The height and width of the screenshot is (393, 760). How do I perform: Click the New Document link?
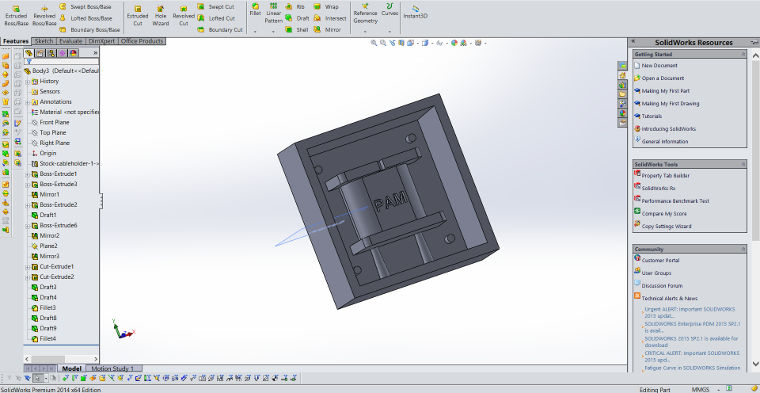pyautogui.click(x=659, y=65)
